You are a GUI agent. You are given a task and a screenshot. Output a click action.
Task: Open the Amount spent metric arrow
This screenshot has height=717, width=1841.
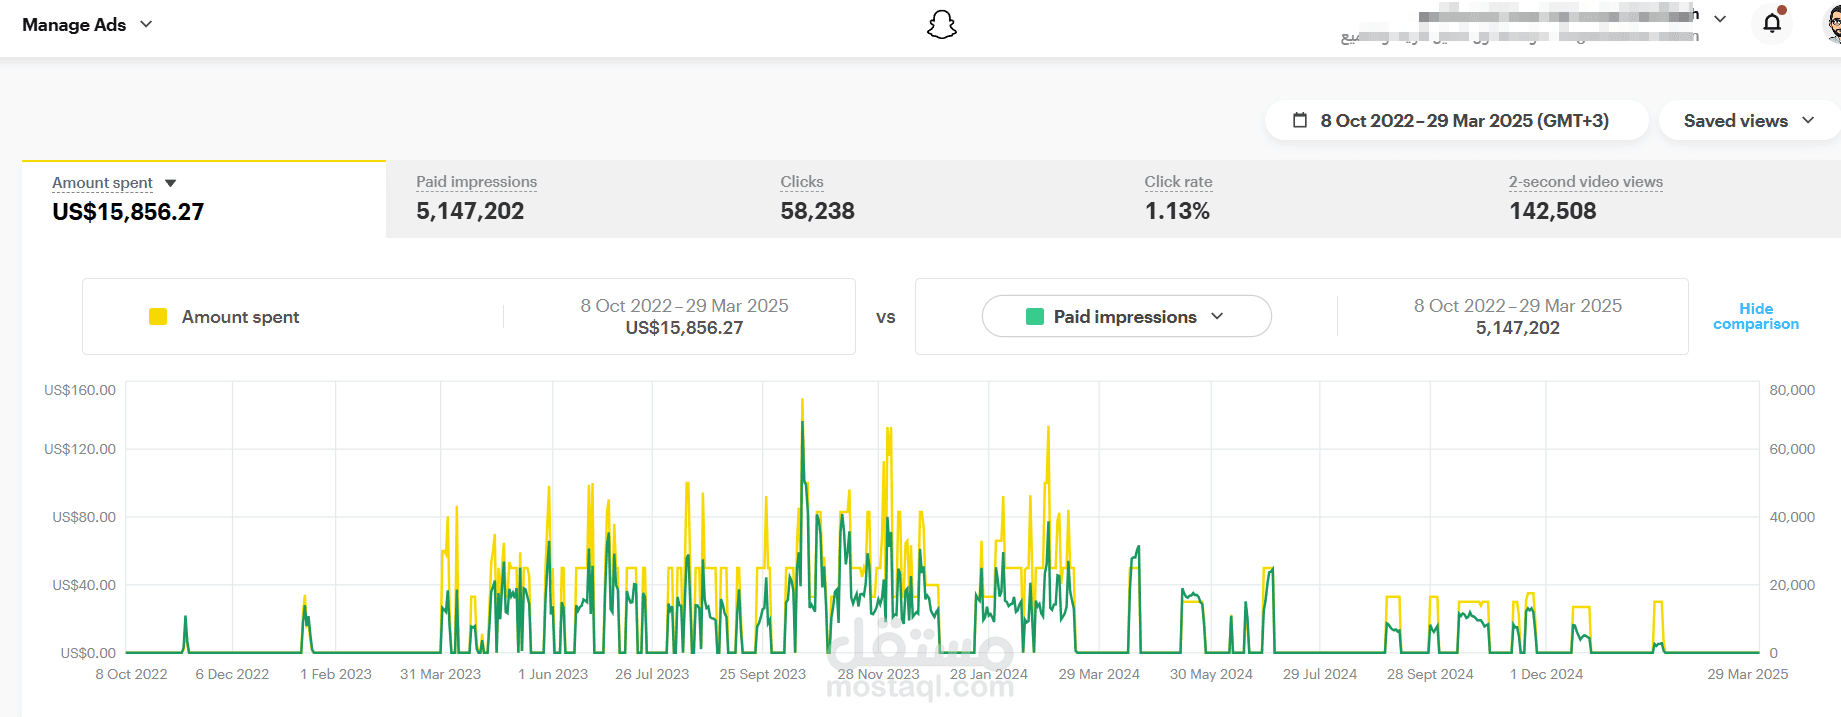(x=170, y=183)
